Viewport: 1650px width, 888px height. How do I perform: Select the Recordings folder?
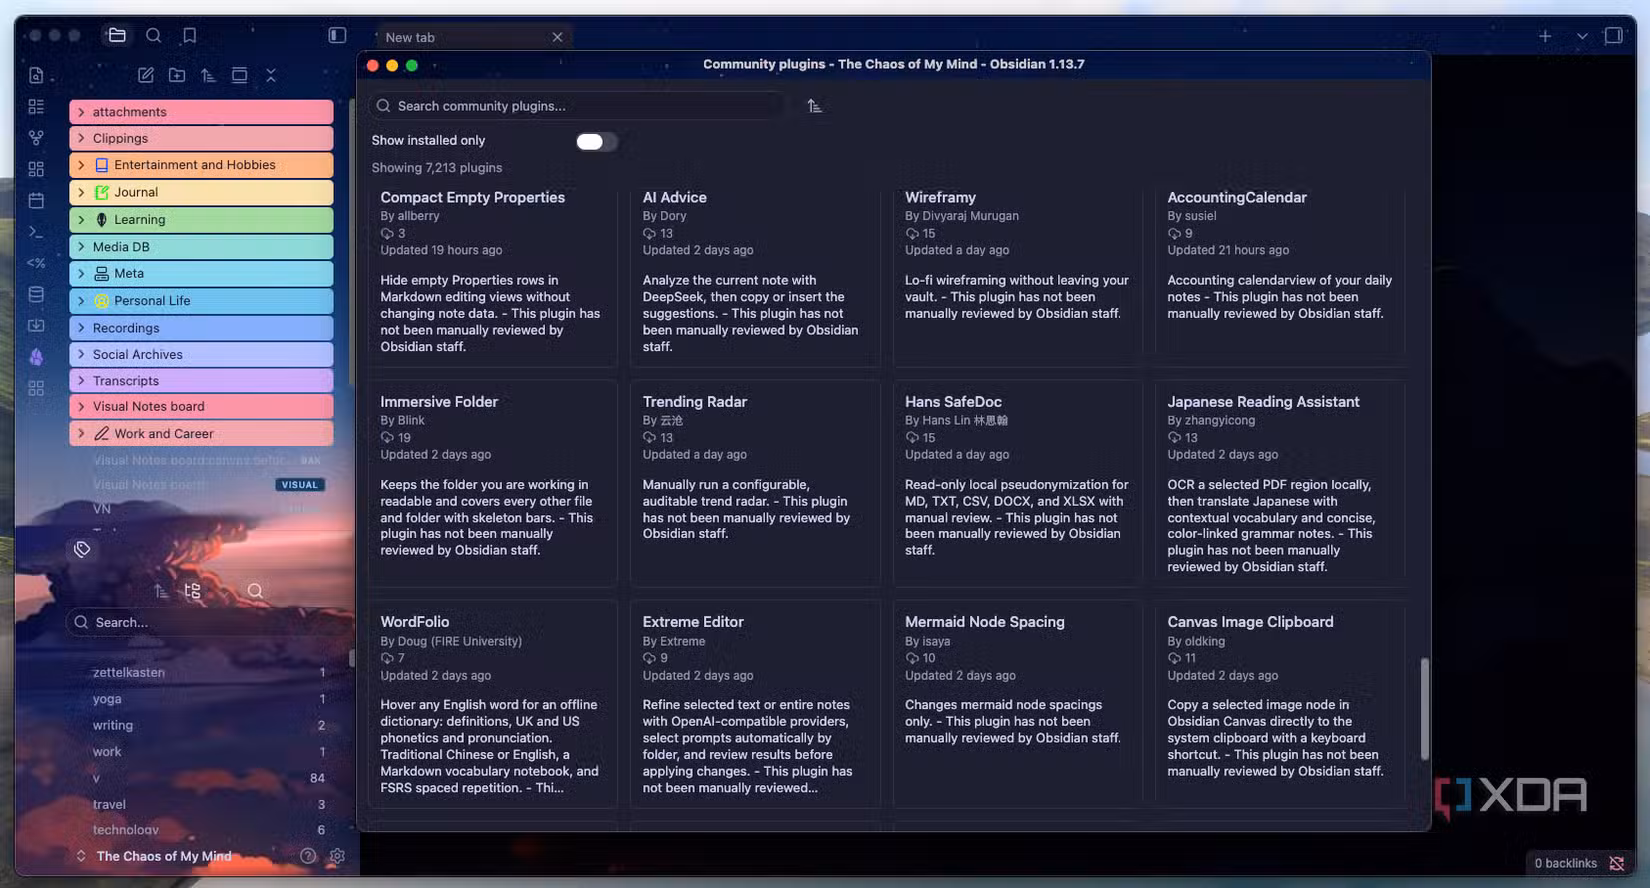coord(201,328)
